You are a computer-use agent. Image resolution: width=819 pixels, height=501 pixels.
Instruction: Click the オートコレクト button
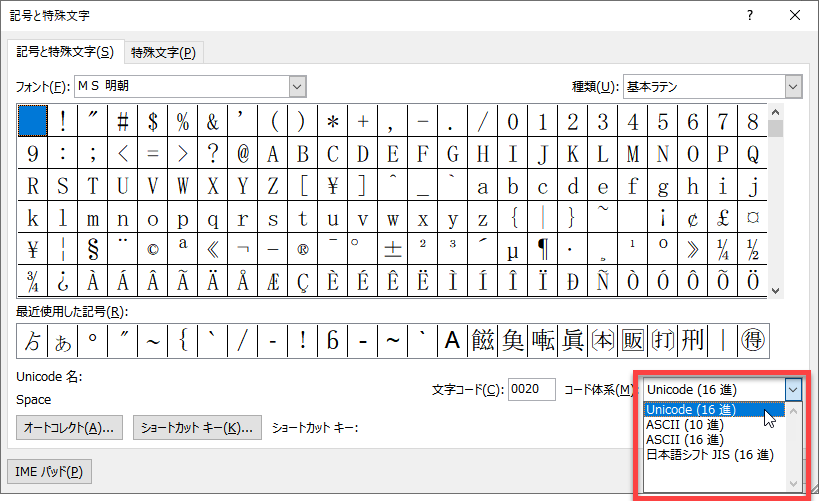click(x=70, y=428)
